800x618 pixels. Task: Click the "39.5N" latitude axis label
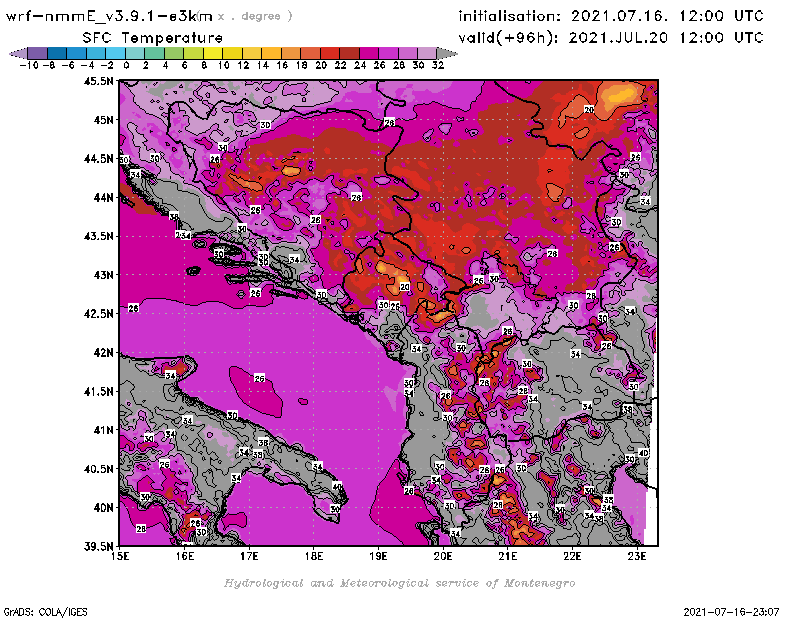[99, 546]
